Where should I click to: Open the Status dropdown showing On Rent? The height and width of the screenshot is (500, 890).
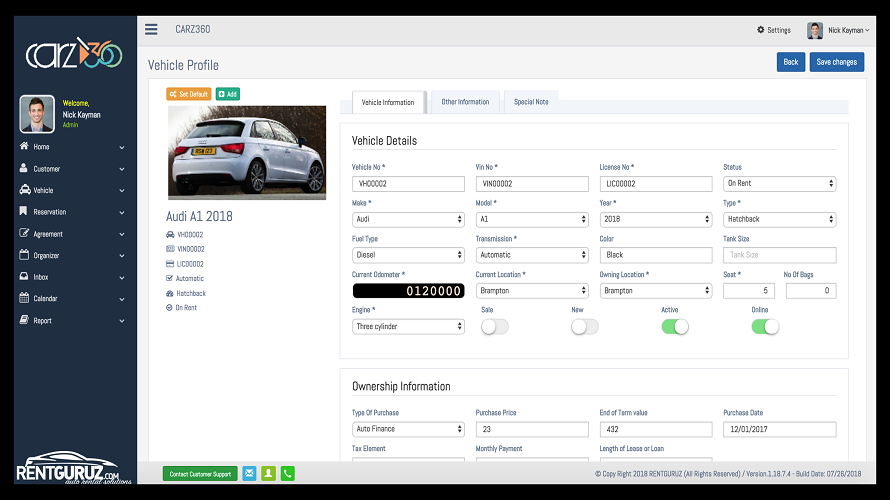coord(779,184)
